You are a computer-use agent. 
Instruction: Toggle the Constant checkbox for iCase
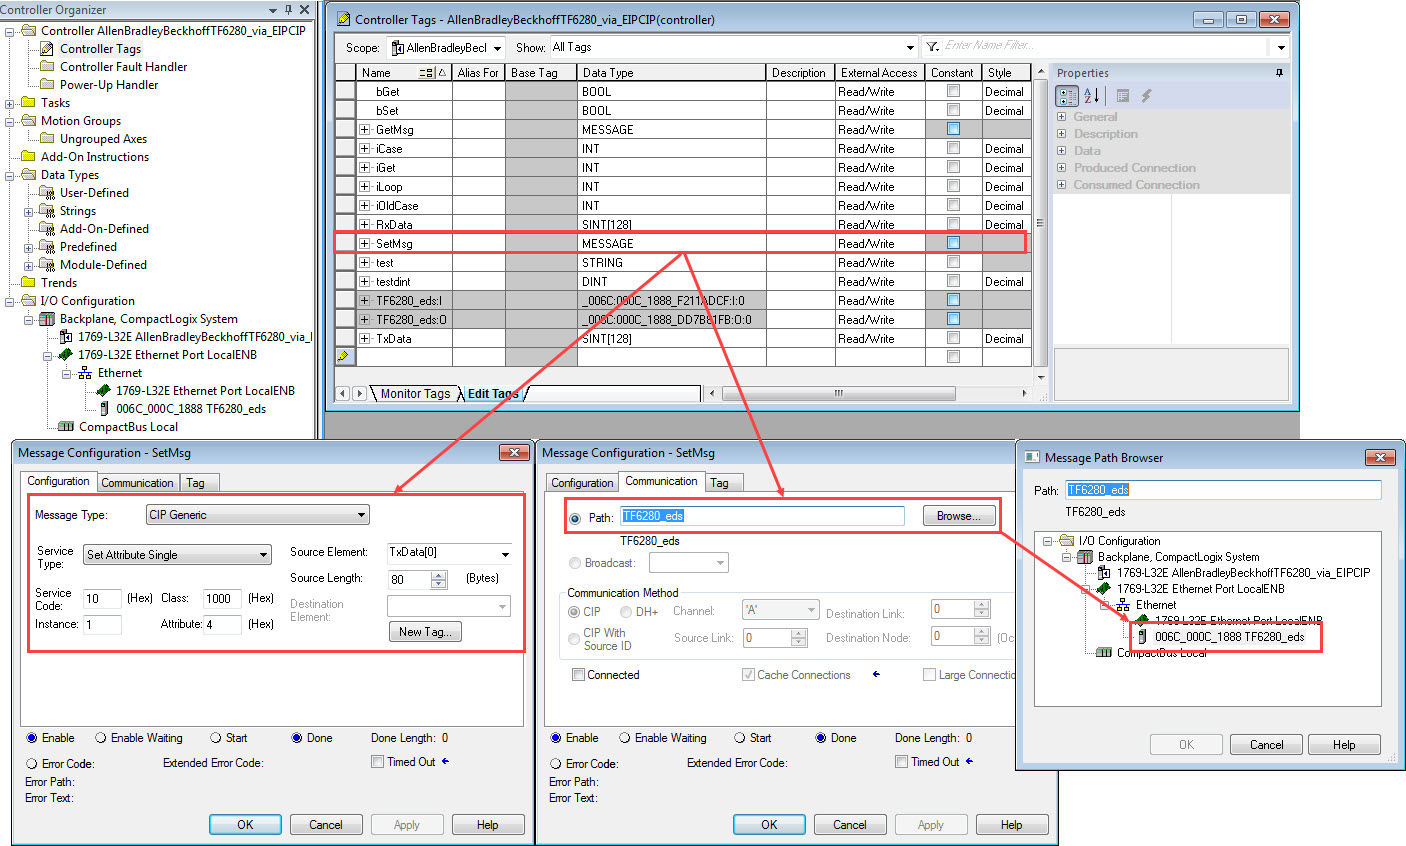coord(953,147)
